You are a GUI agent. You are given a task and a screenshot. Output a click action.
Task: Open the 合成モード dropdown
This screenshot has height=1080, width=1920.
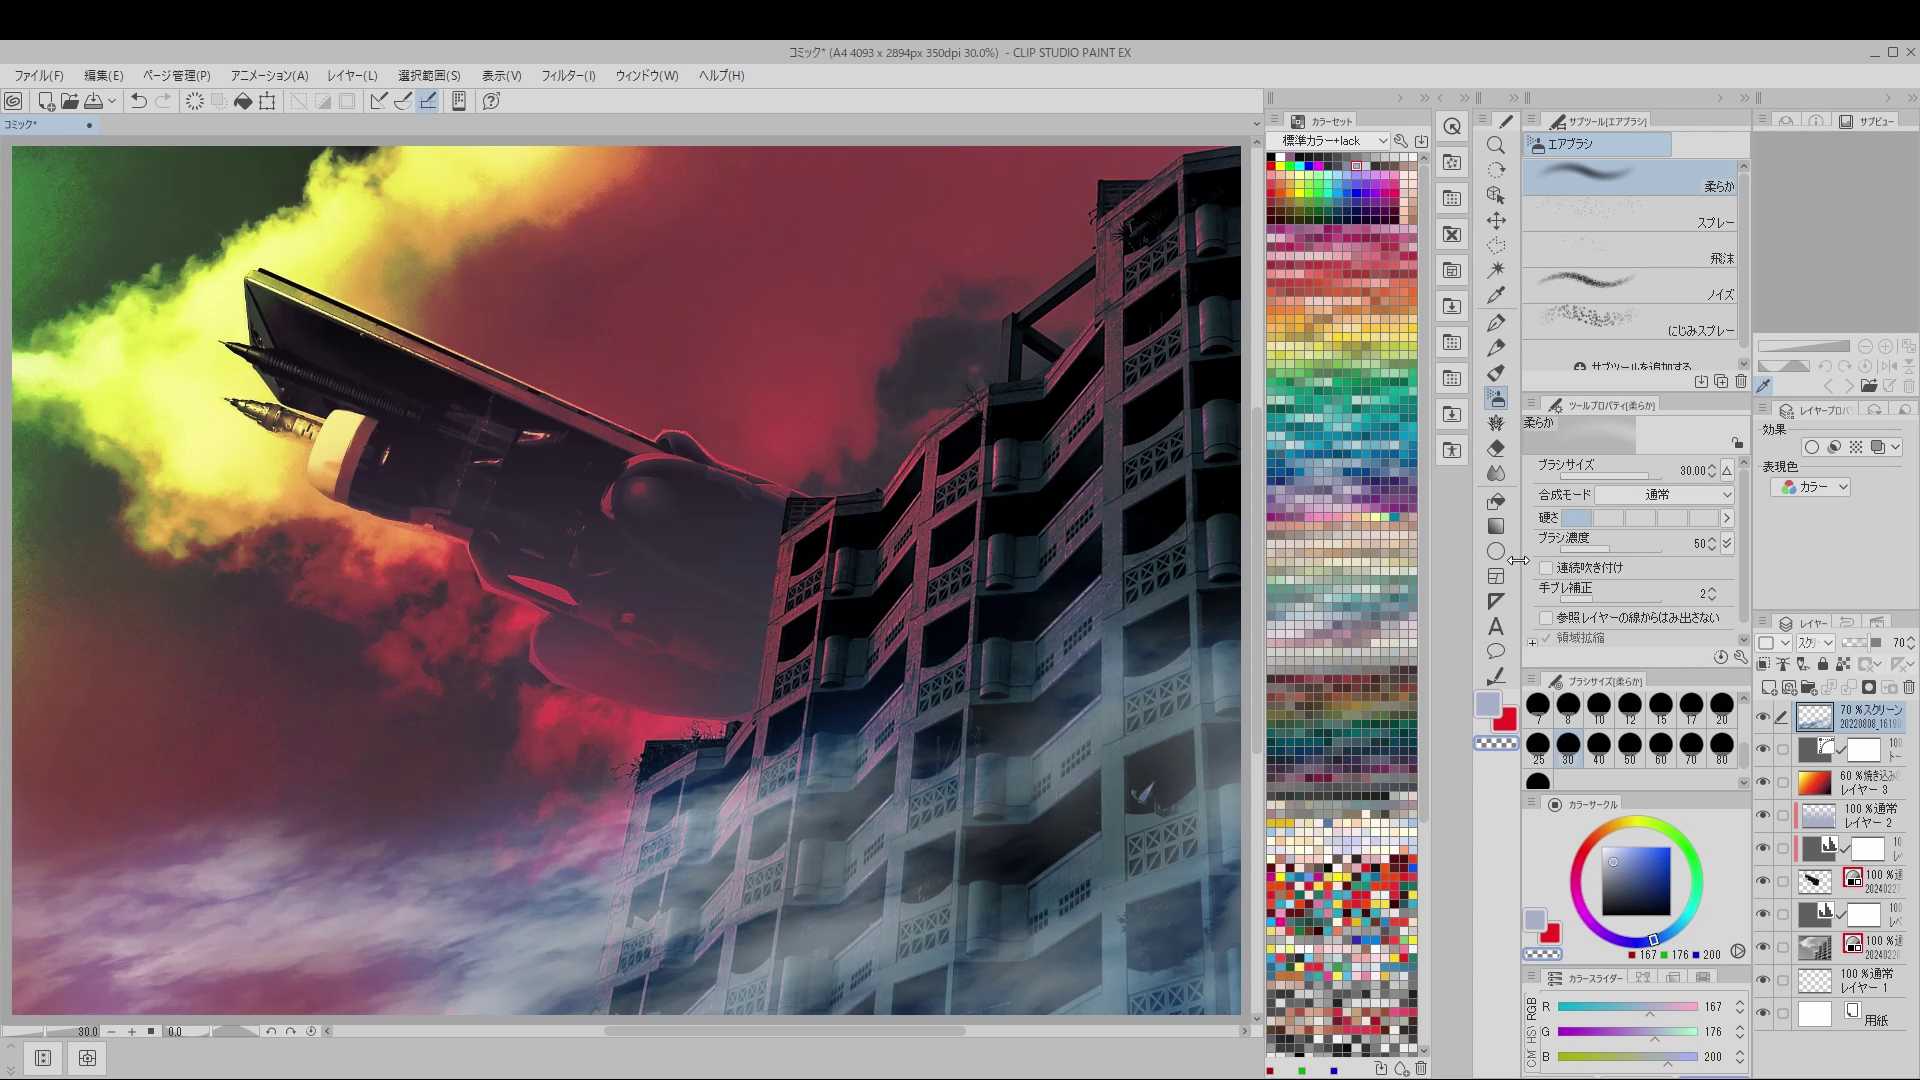tap(1664, 495)
